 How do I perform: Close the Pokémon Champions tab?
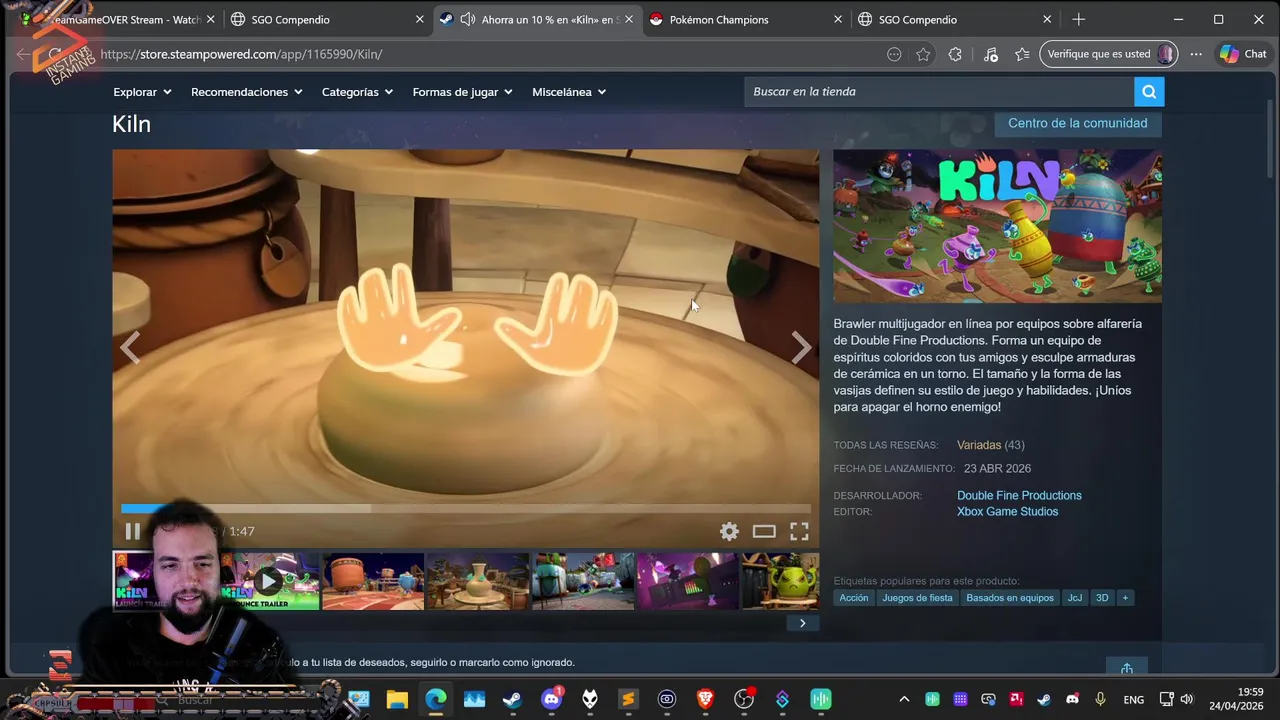click(x=838, y=19)
